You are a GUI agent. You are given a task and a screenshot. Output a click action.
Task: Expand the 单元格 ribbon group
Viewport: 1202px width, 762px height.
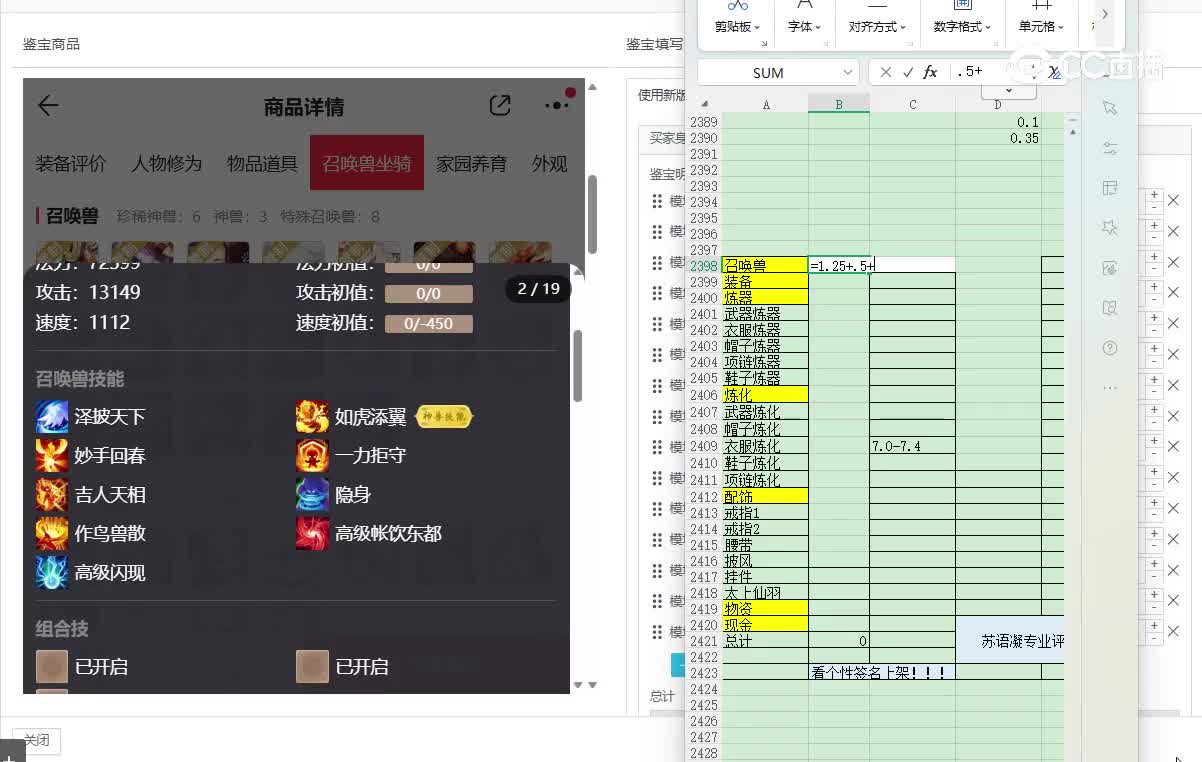[x=1041, y=27]
